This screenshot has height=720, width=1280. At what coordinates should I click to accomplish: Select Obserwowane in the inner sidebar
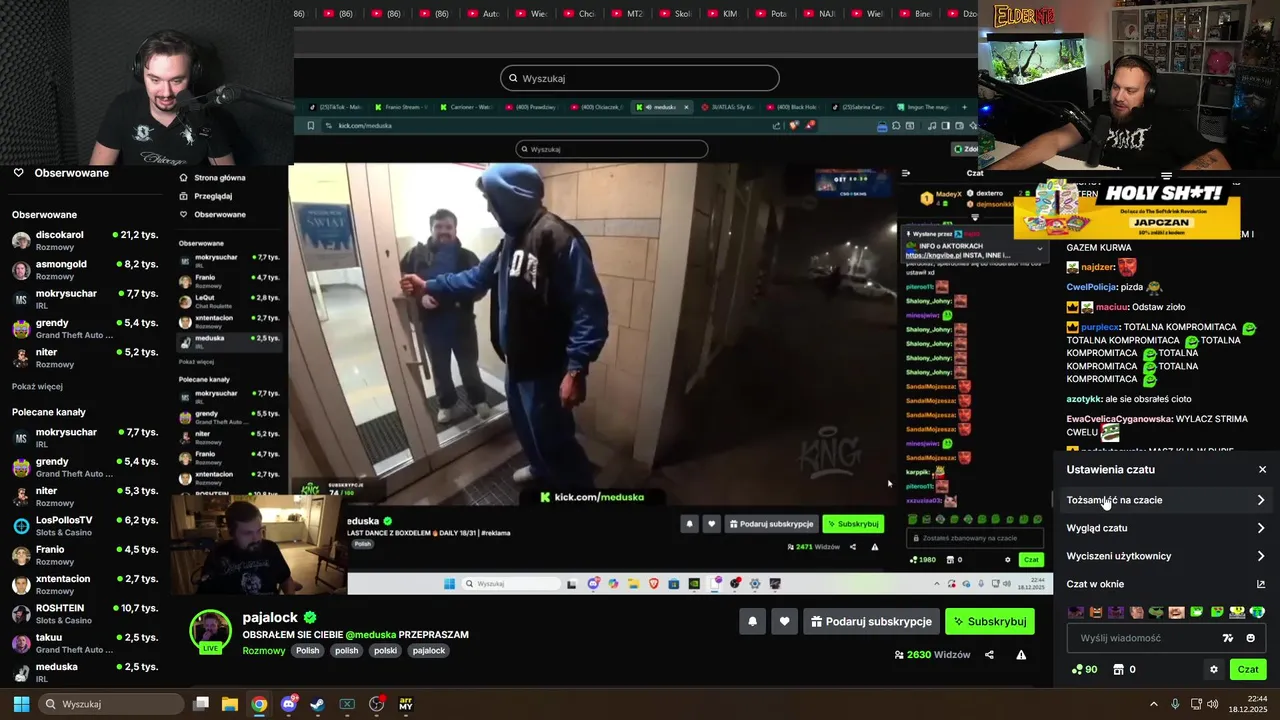pyautogui.click(x=219, y=214)
